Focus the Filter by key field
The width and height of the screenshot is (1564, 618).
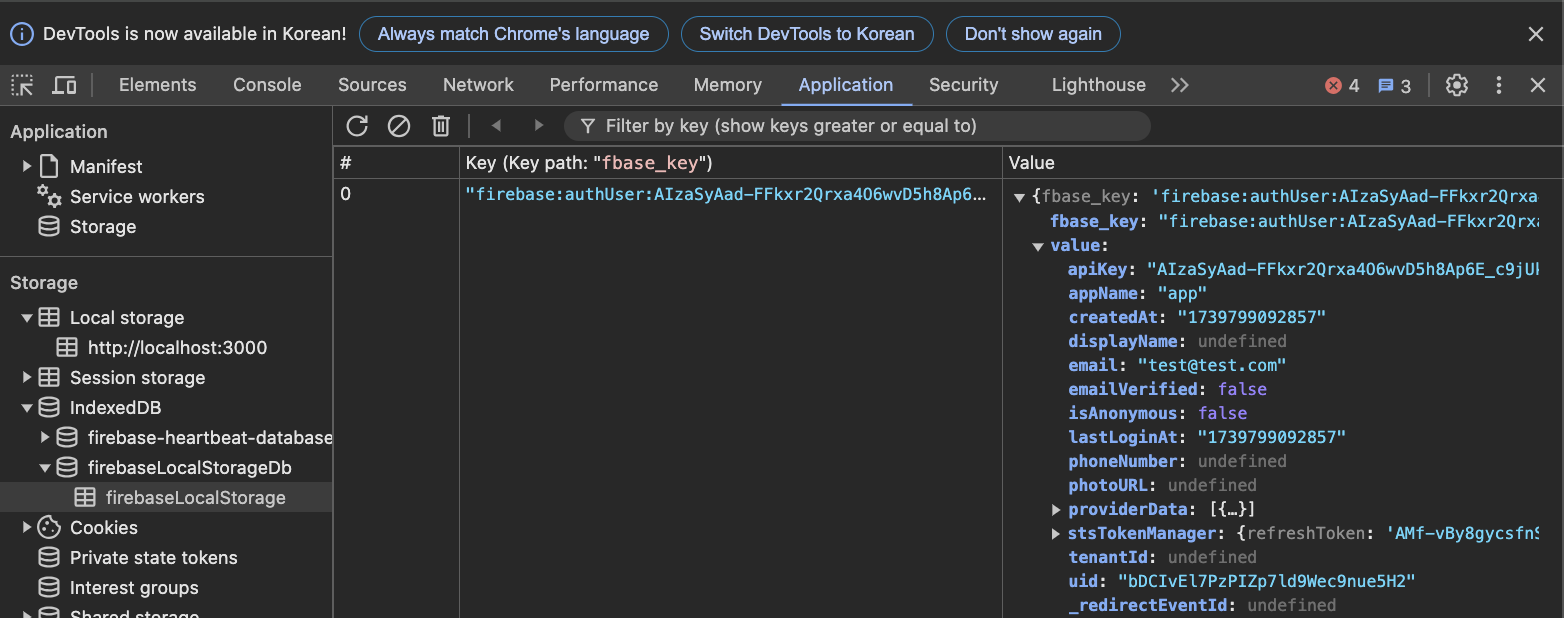click(x=858, y=126)
